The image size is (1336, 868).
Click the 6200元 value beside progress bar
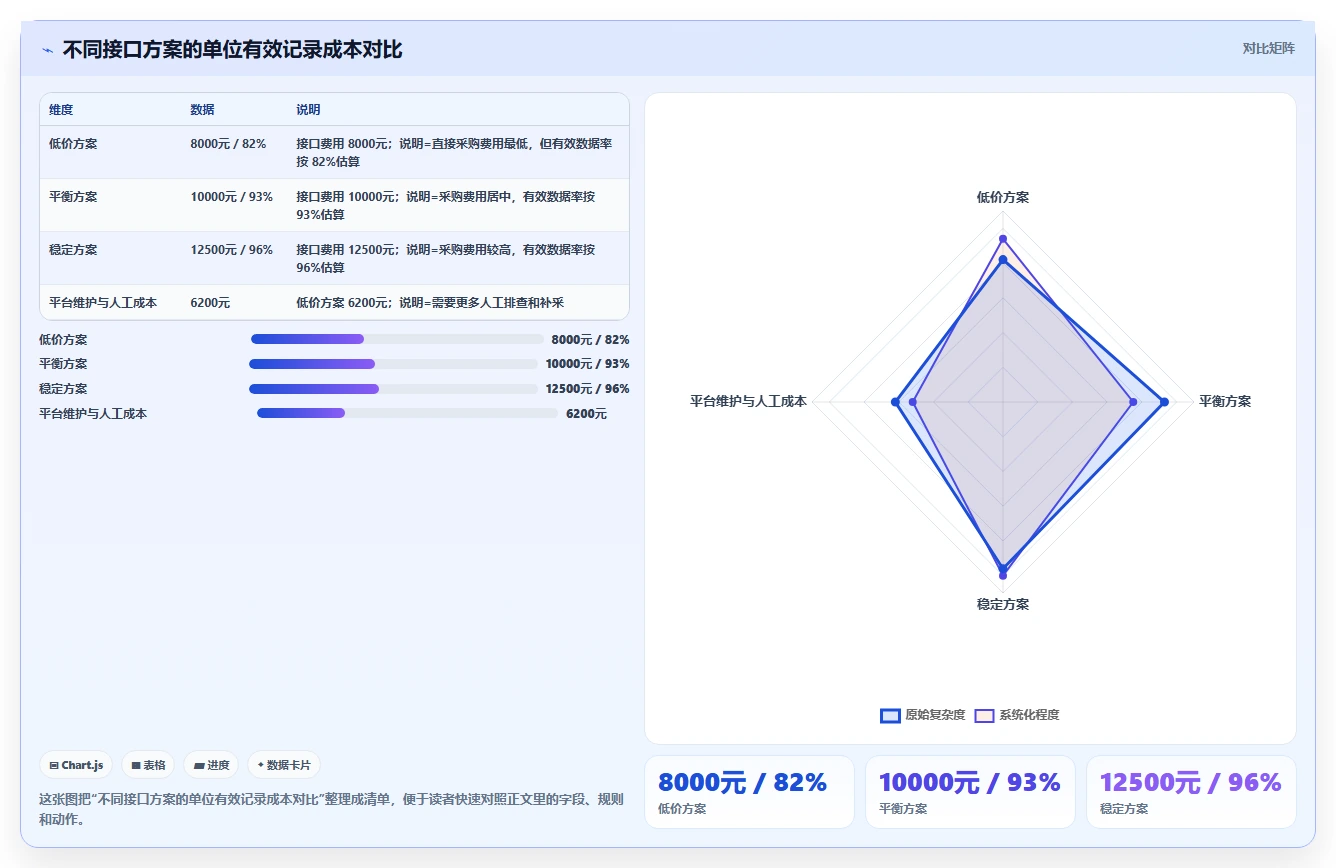point(586,414)
